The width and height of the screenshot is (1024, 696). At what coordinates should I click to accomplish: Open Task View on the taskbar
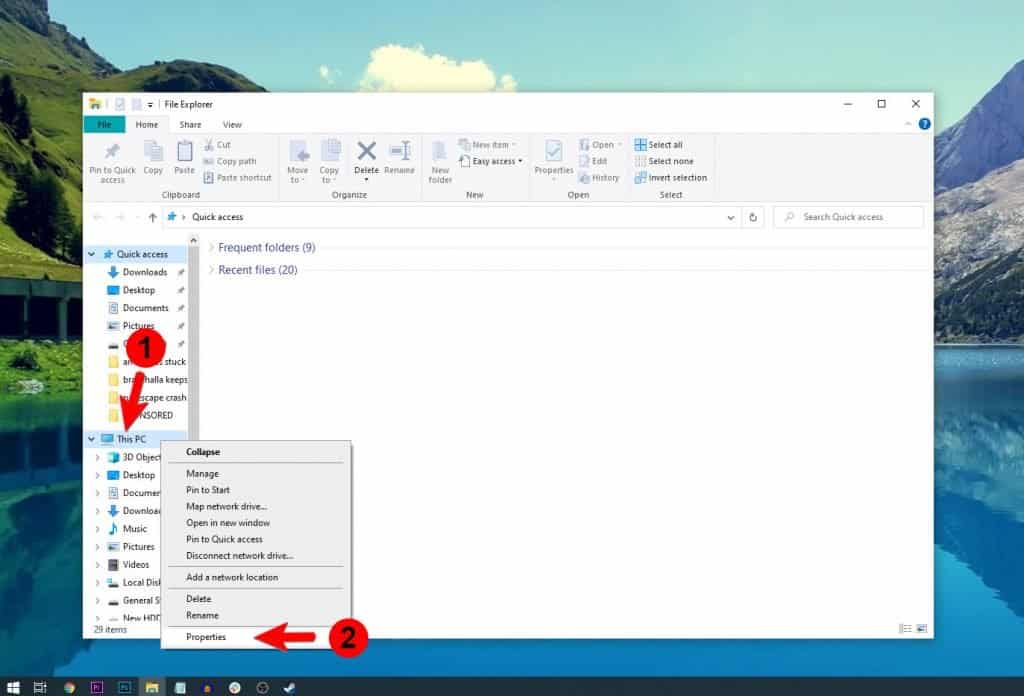point(40,687)
